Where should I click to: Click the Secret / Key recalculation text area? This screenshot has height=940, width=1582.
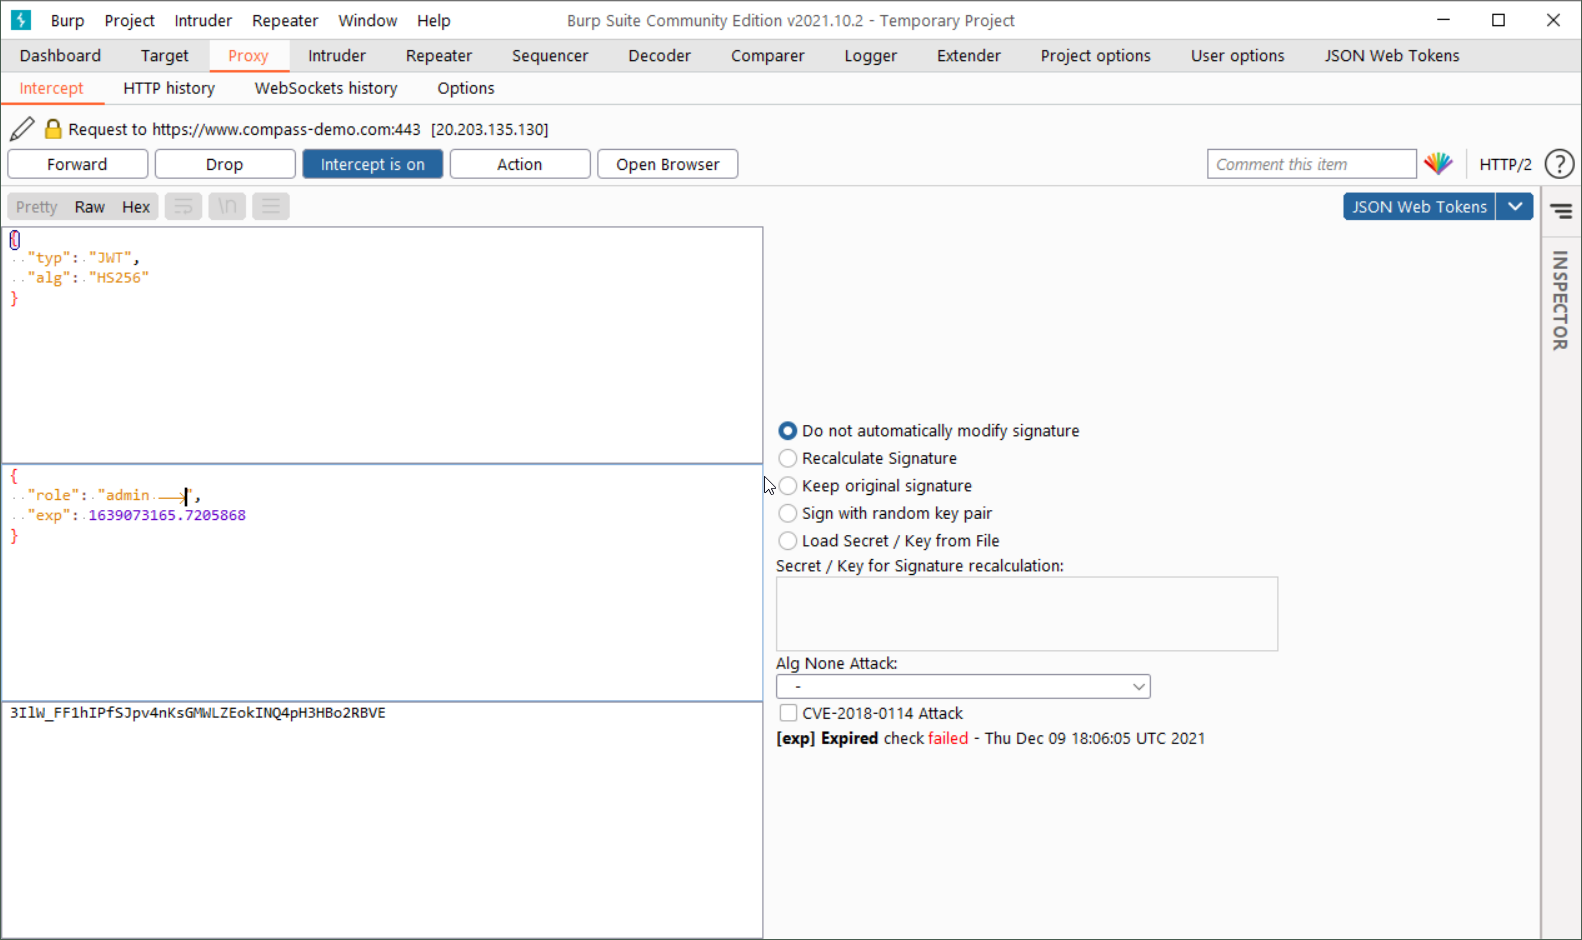tap(1027, 614)
